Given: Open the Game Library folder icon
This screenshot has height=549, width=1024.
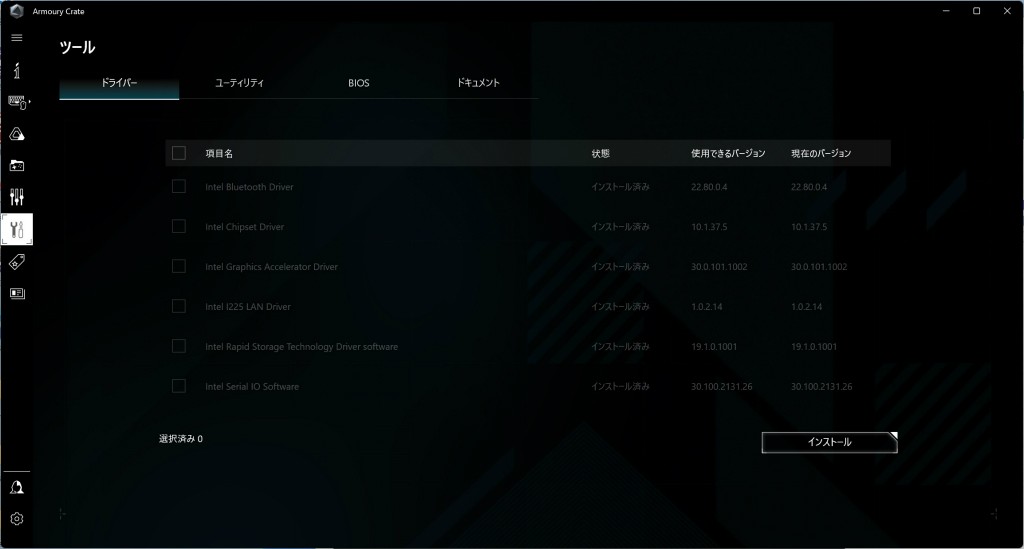Looking at the screenshot, I should click(17, 166).
